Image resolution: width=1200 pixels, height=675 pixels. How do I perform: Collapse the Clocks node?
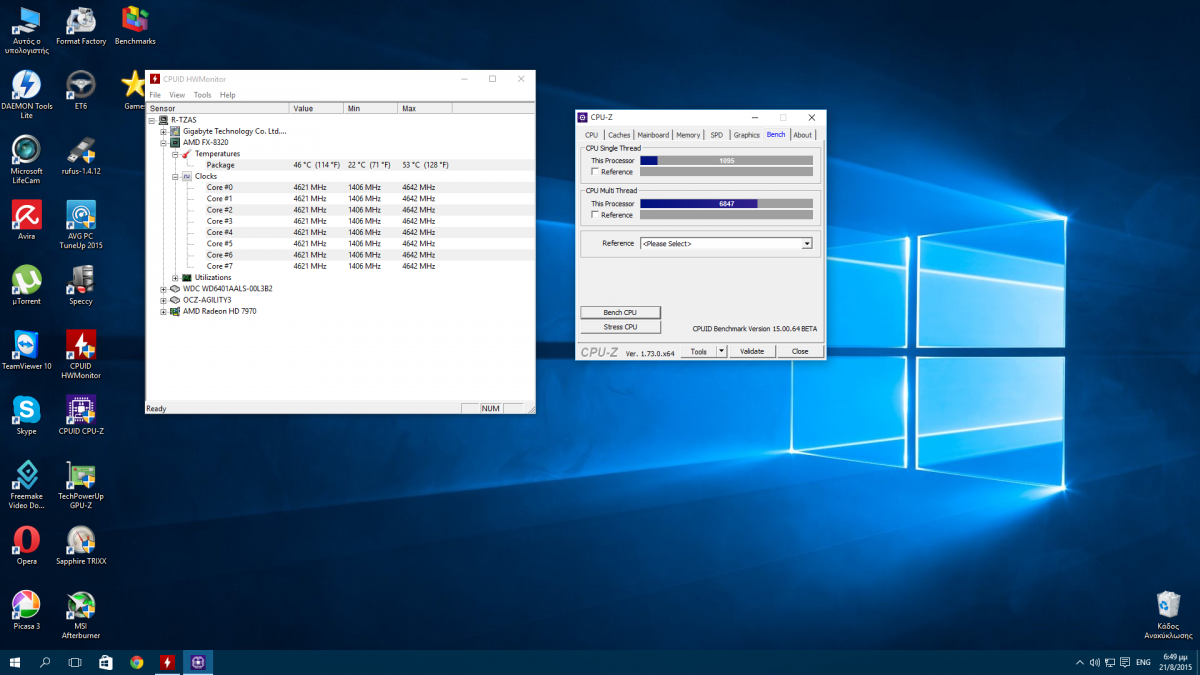pyautogui.click(x=175, y=176)
